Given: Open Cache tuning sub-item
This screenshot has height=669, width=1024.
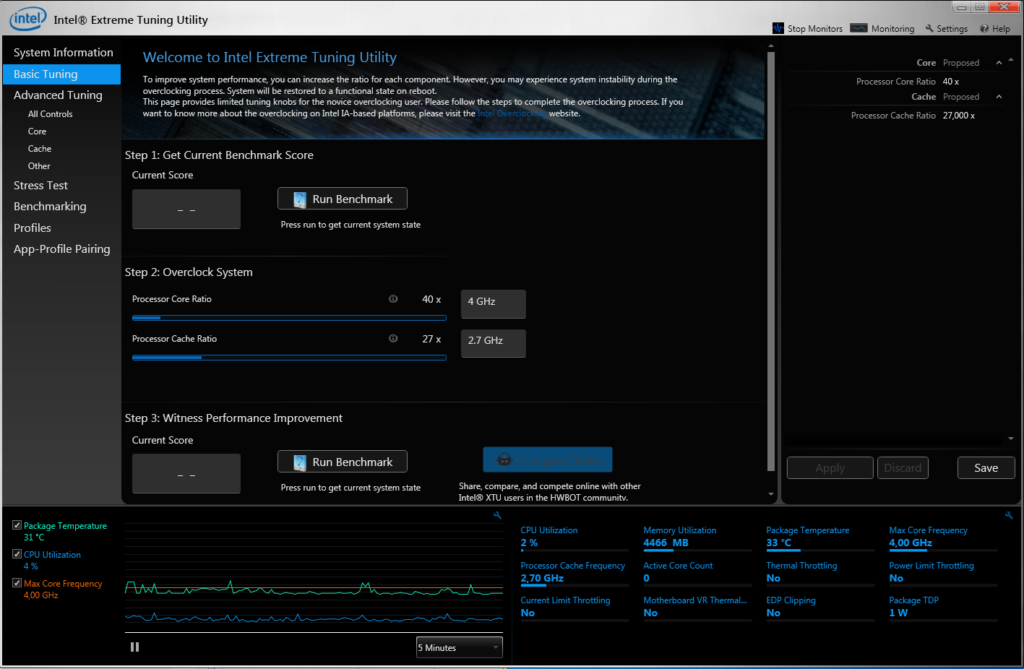Looking at the screenshot, I should point(40,148).
